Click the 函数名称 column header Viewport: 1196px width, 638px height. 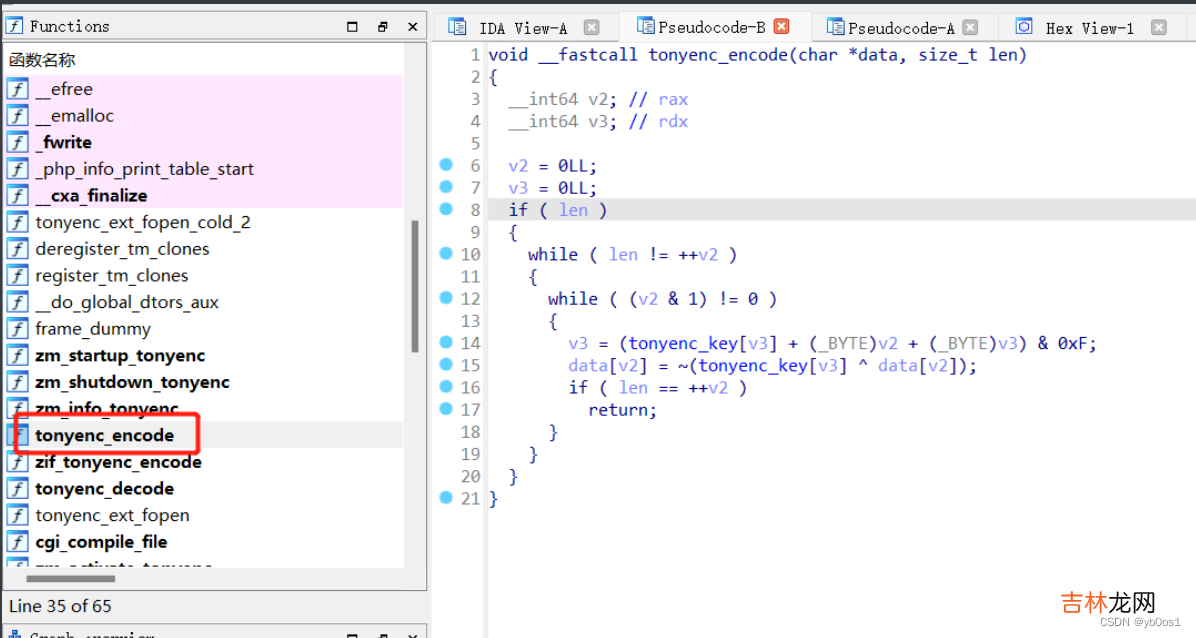point(42,60)
